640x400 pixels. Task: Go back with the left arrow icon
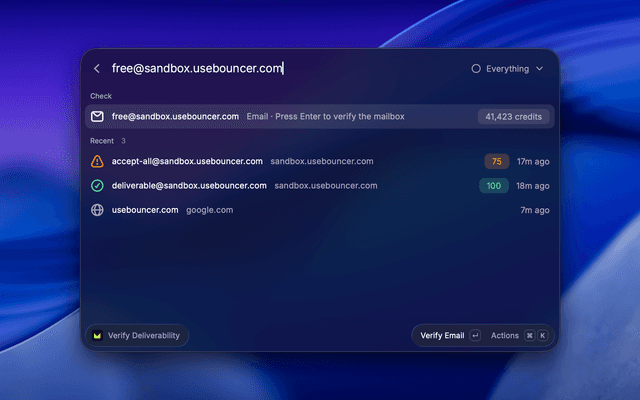(97, 69)
